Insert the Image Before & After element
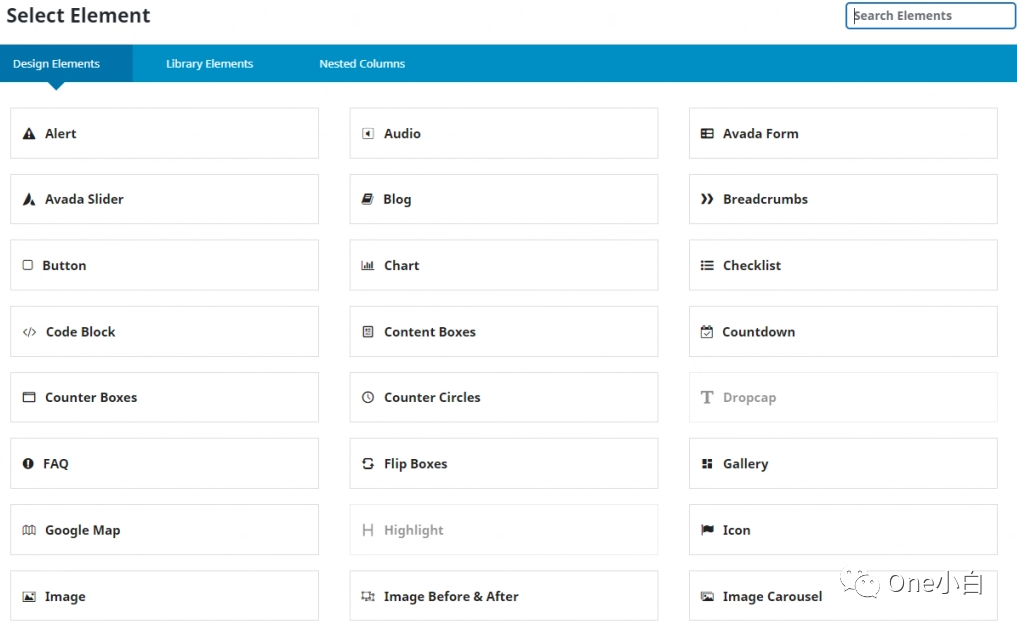1017x627 pixels. tap(503, 597)
